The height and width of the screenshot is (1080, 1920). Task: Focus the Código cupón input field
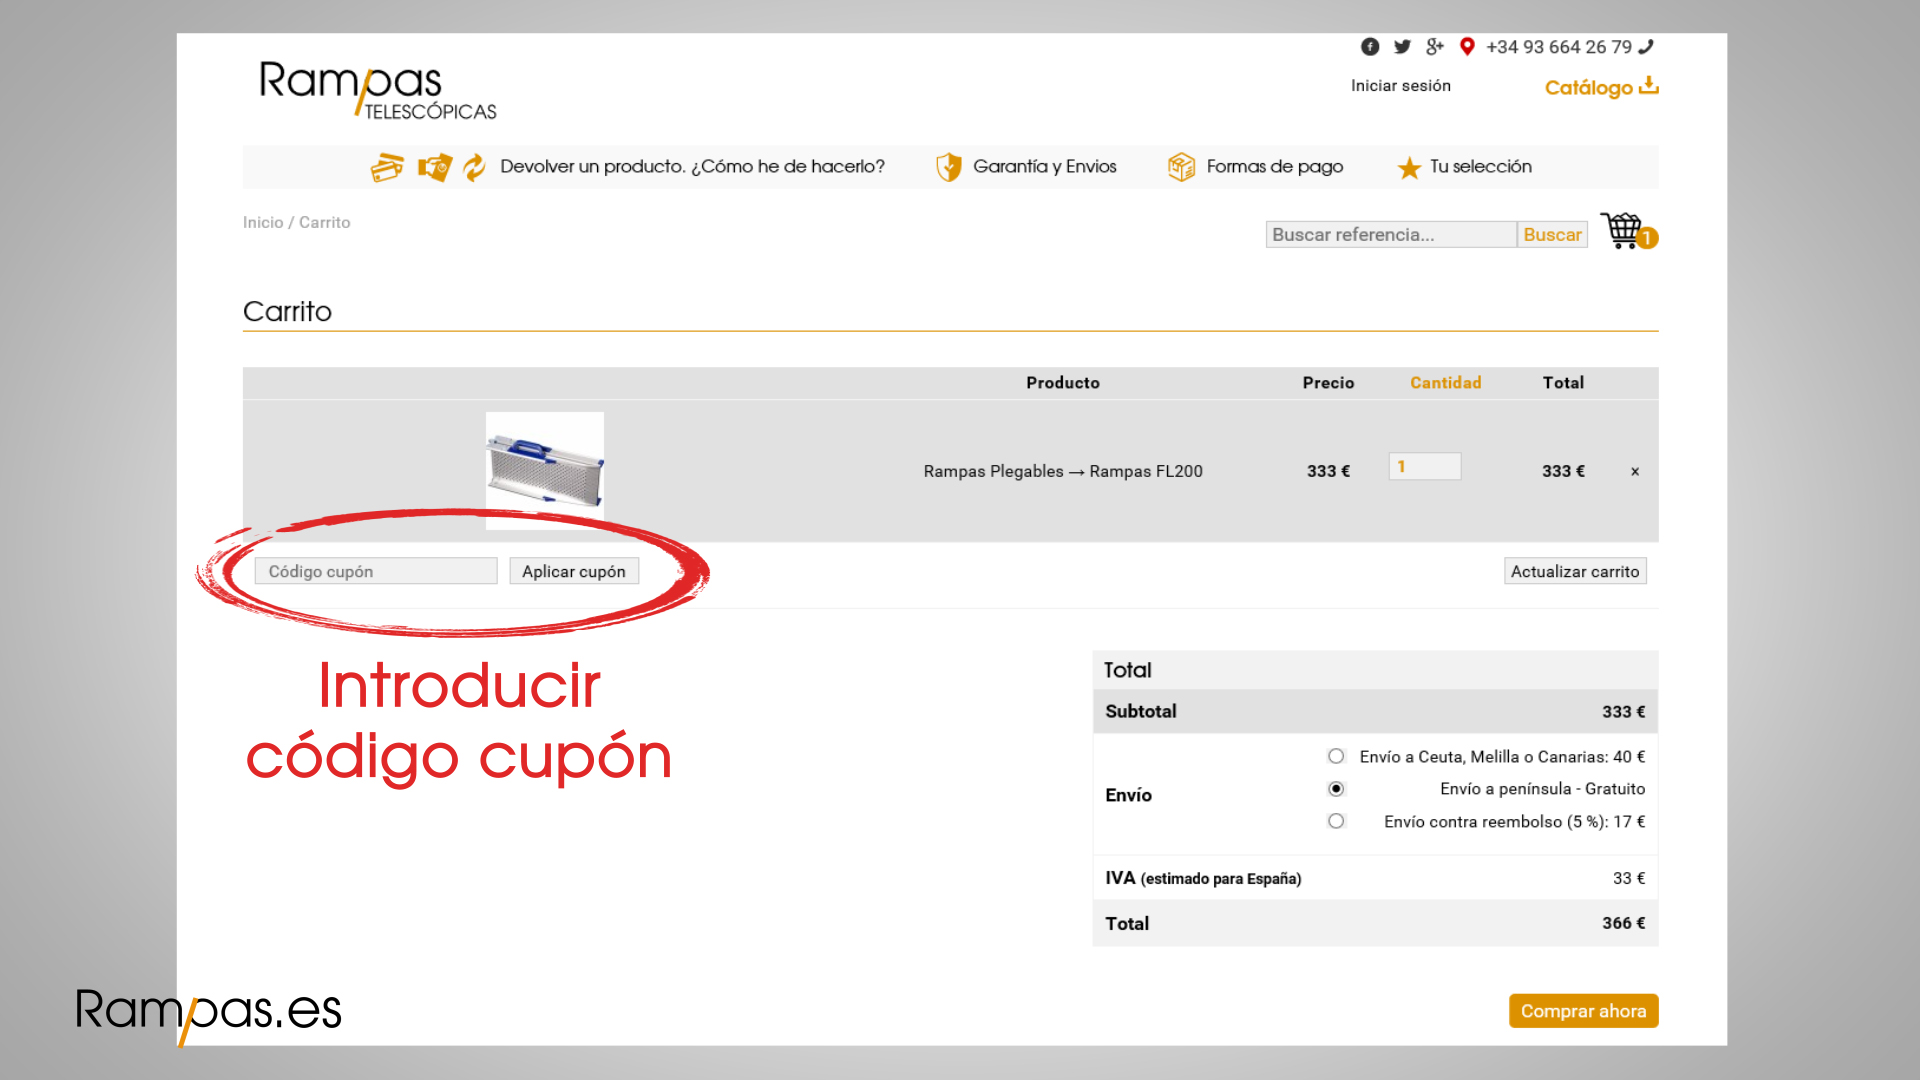pos(376,571)
